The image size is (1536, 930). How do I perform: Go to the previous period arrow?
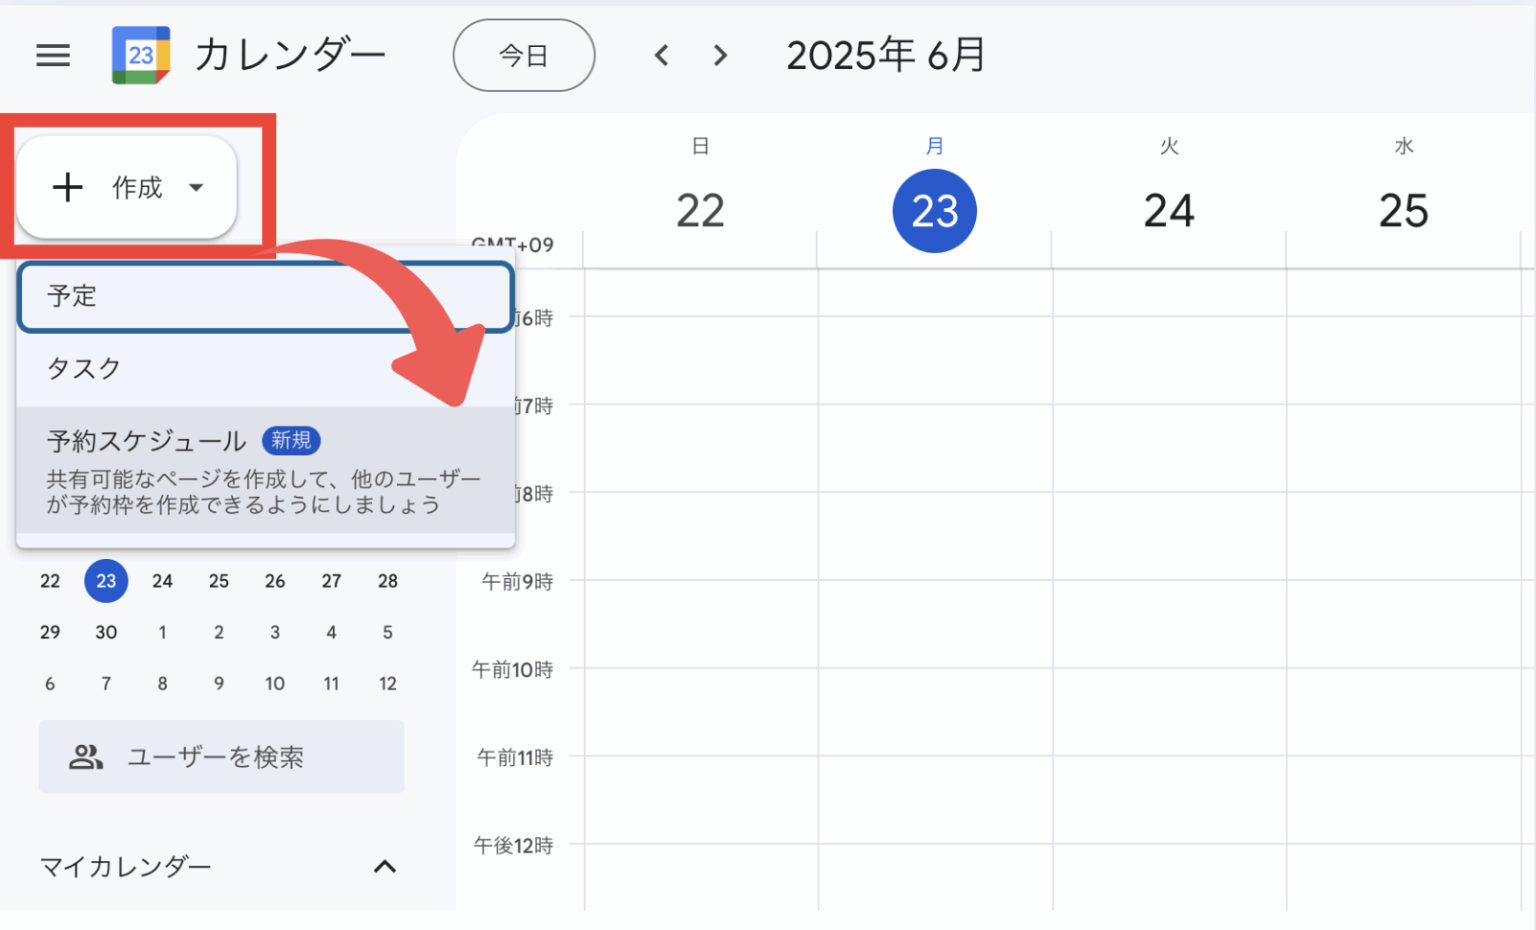click(x=661, y=55)
